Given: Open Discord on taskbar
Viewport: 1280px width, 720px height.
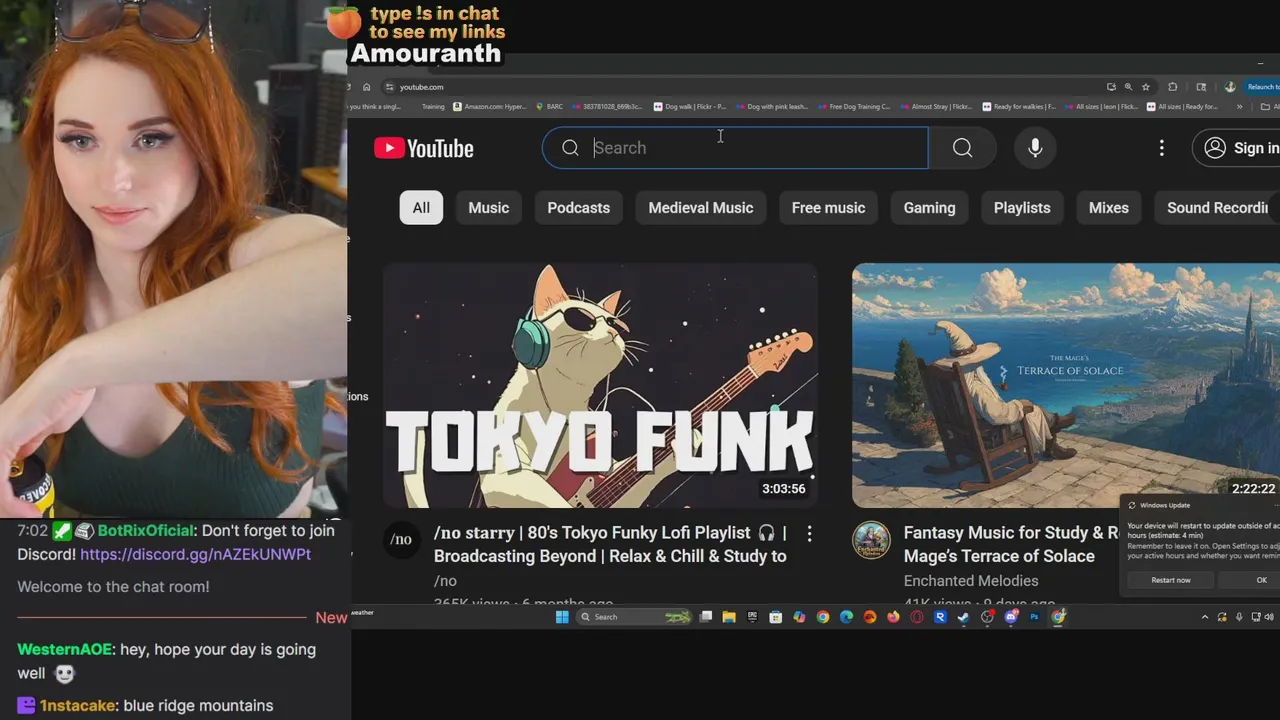Looking at the screenshot, I should [x=1010, y=617].
